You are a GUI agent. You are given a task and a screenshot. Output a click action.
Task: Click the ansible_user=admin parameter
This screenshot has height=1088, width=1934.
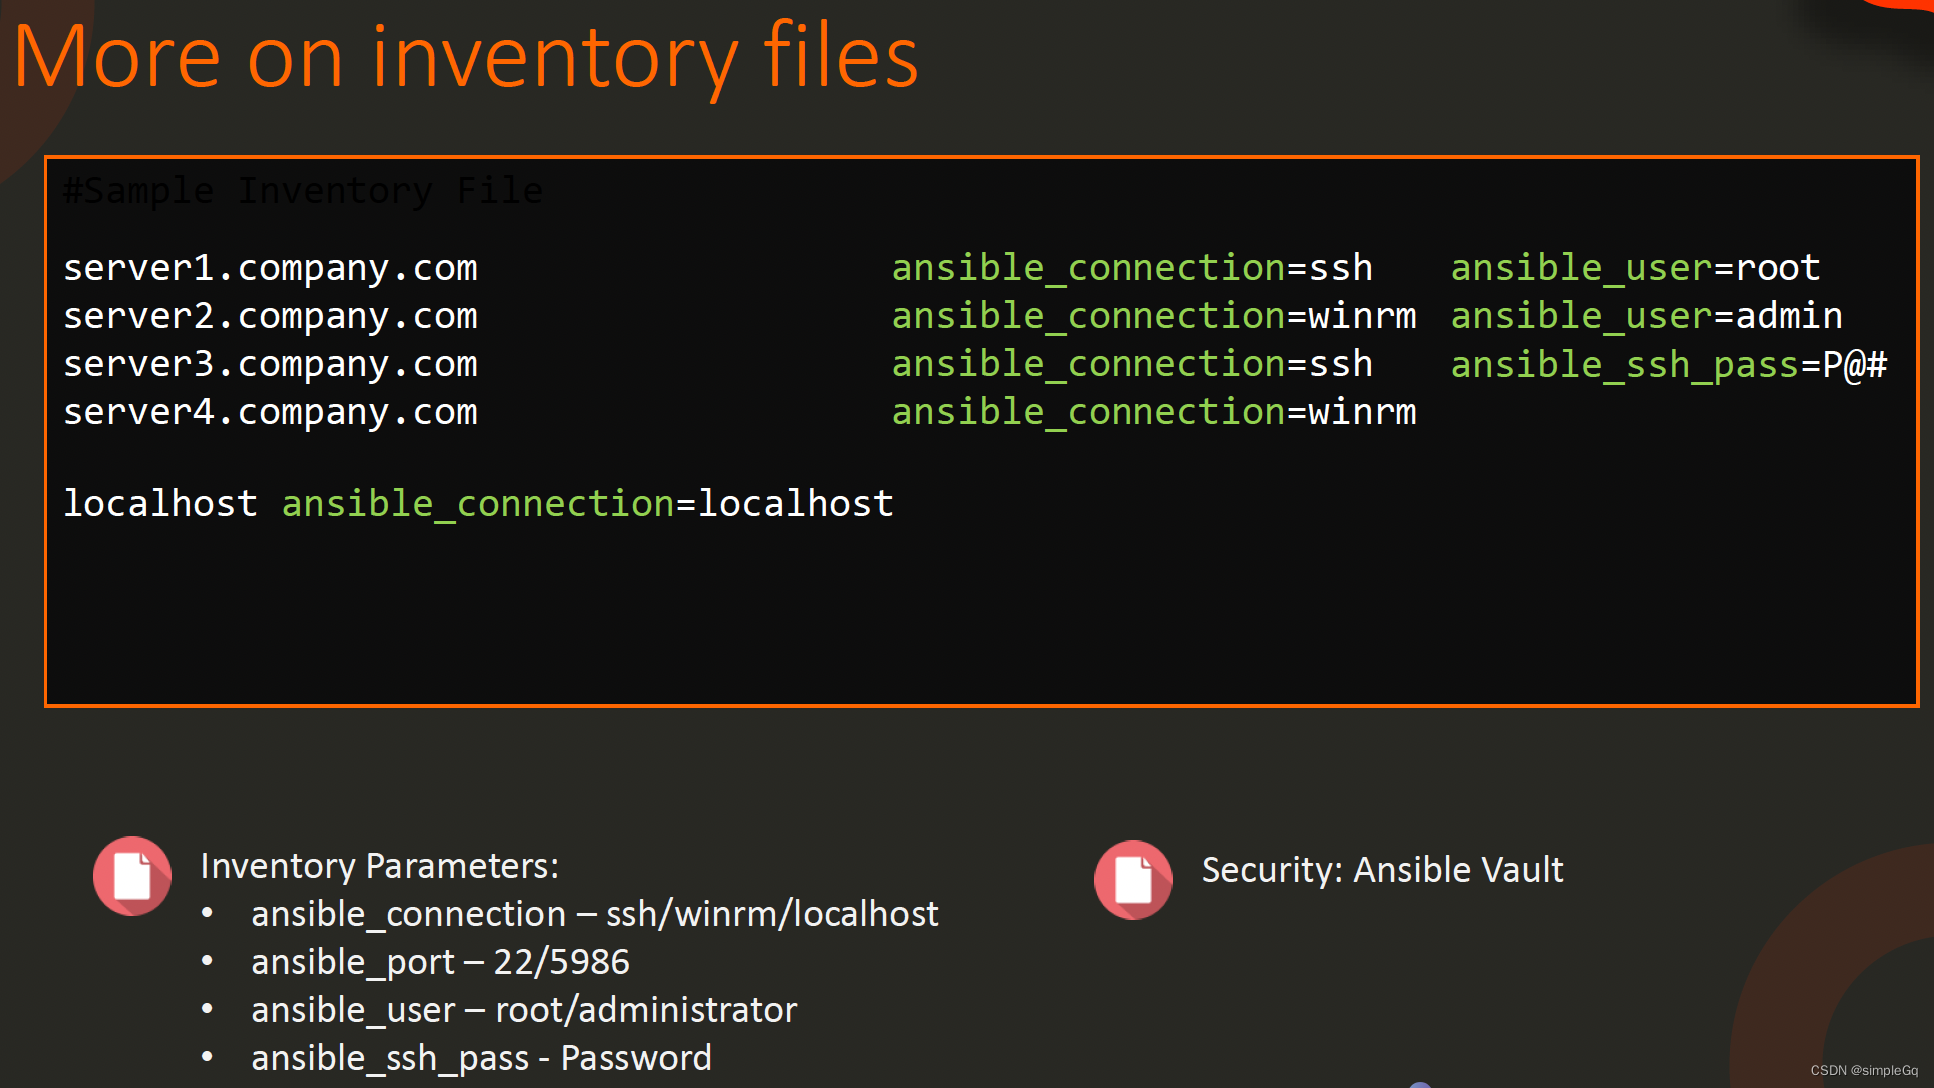1646,316
